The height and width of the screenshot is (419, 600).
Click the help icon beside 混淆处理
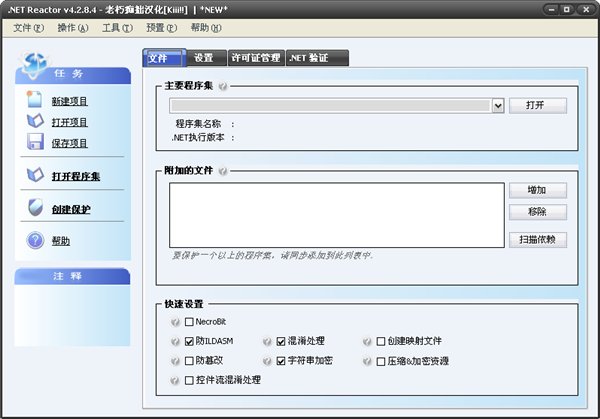point(267,341)
